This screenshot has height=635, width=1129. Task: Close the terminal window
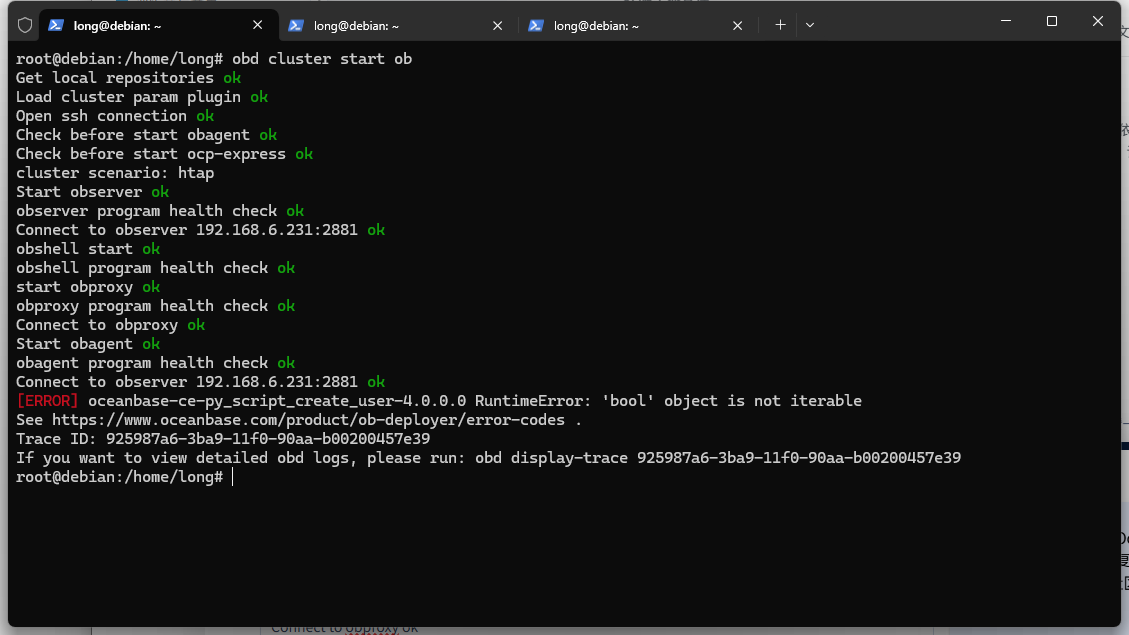(x=1098, y=21)
